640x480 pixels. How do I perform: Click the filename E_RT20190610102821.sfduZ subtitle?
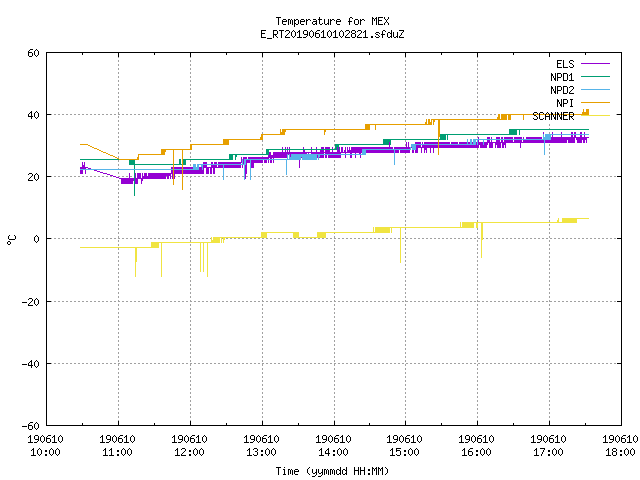[332, 34]
